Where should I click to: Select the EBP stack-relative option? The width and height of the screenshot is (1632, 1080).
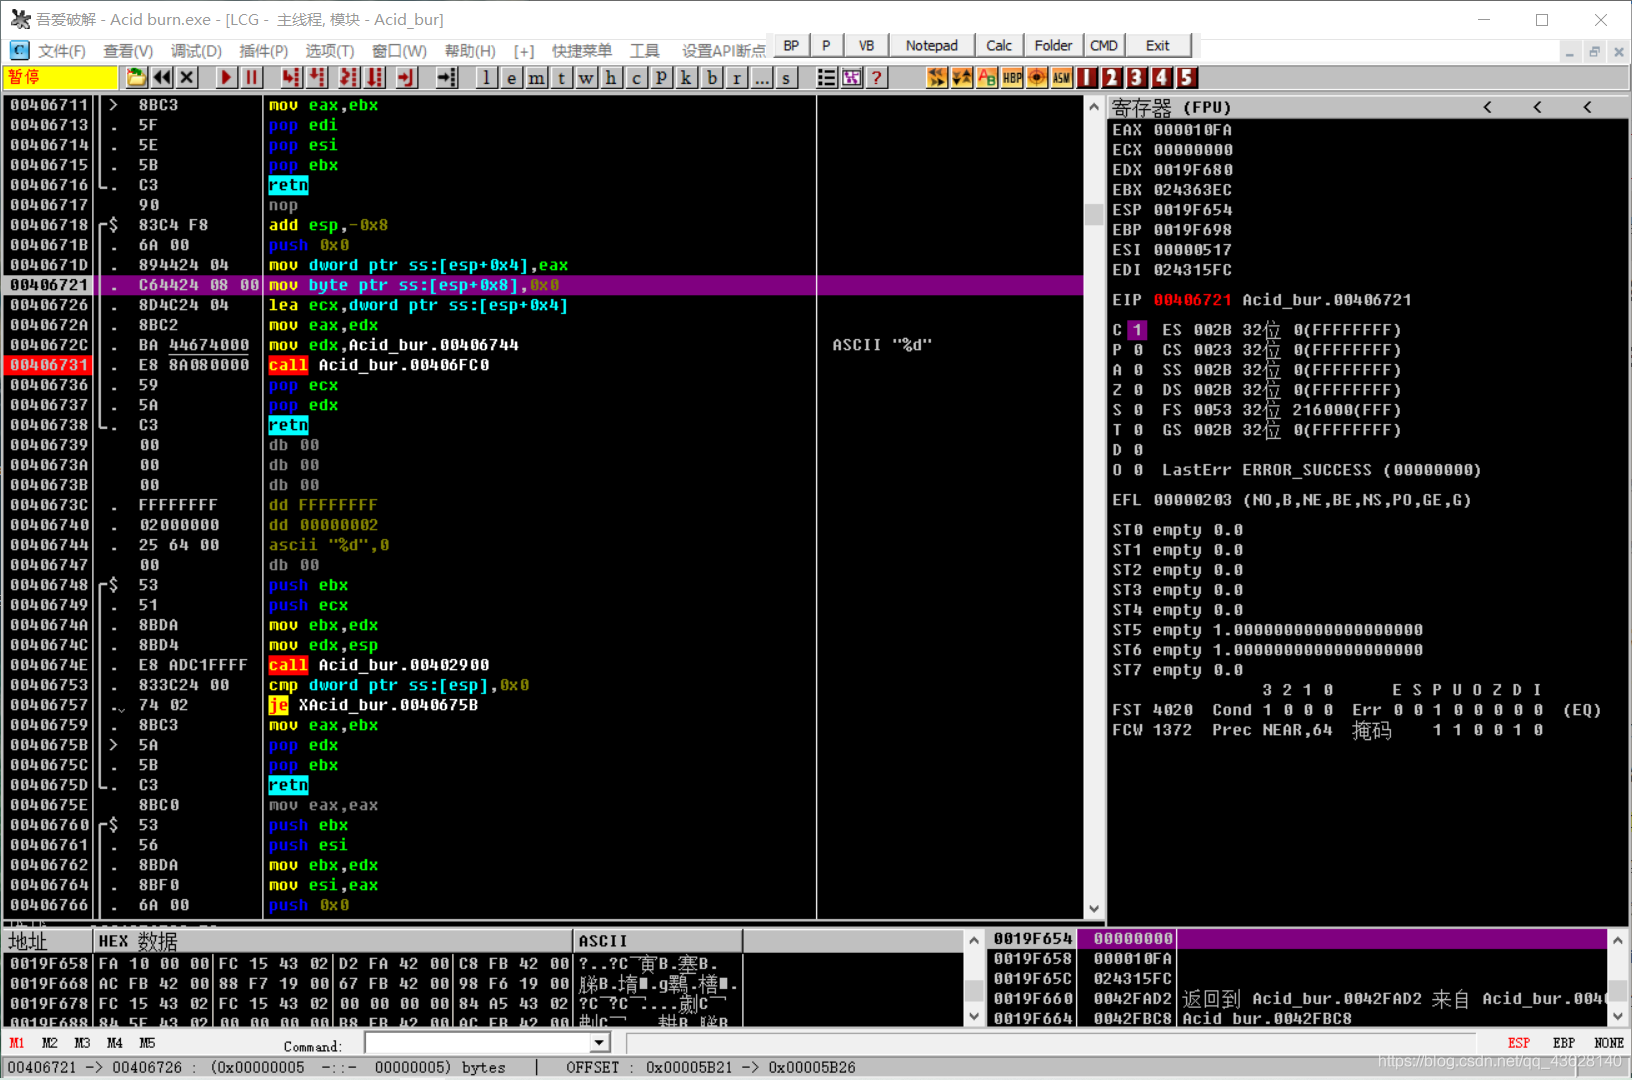(1564, 1043)
